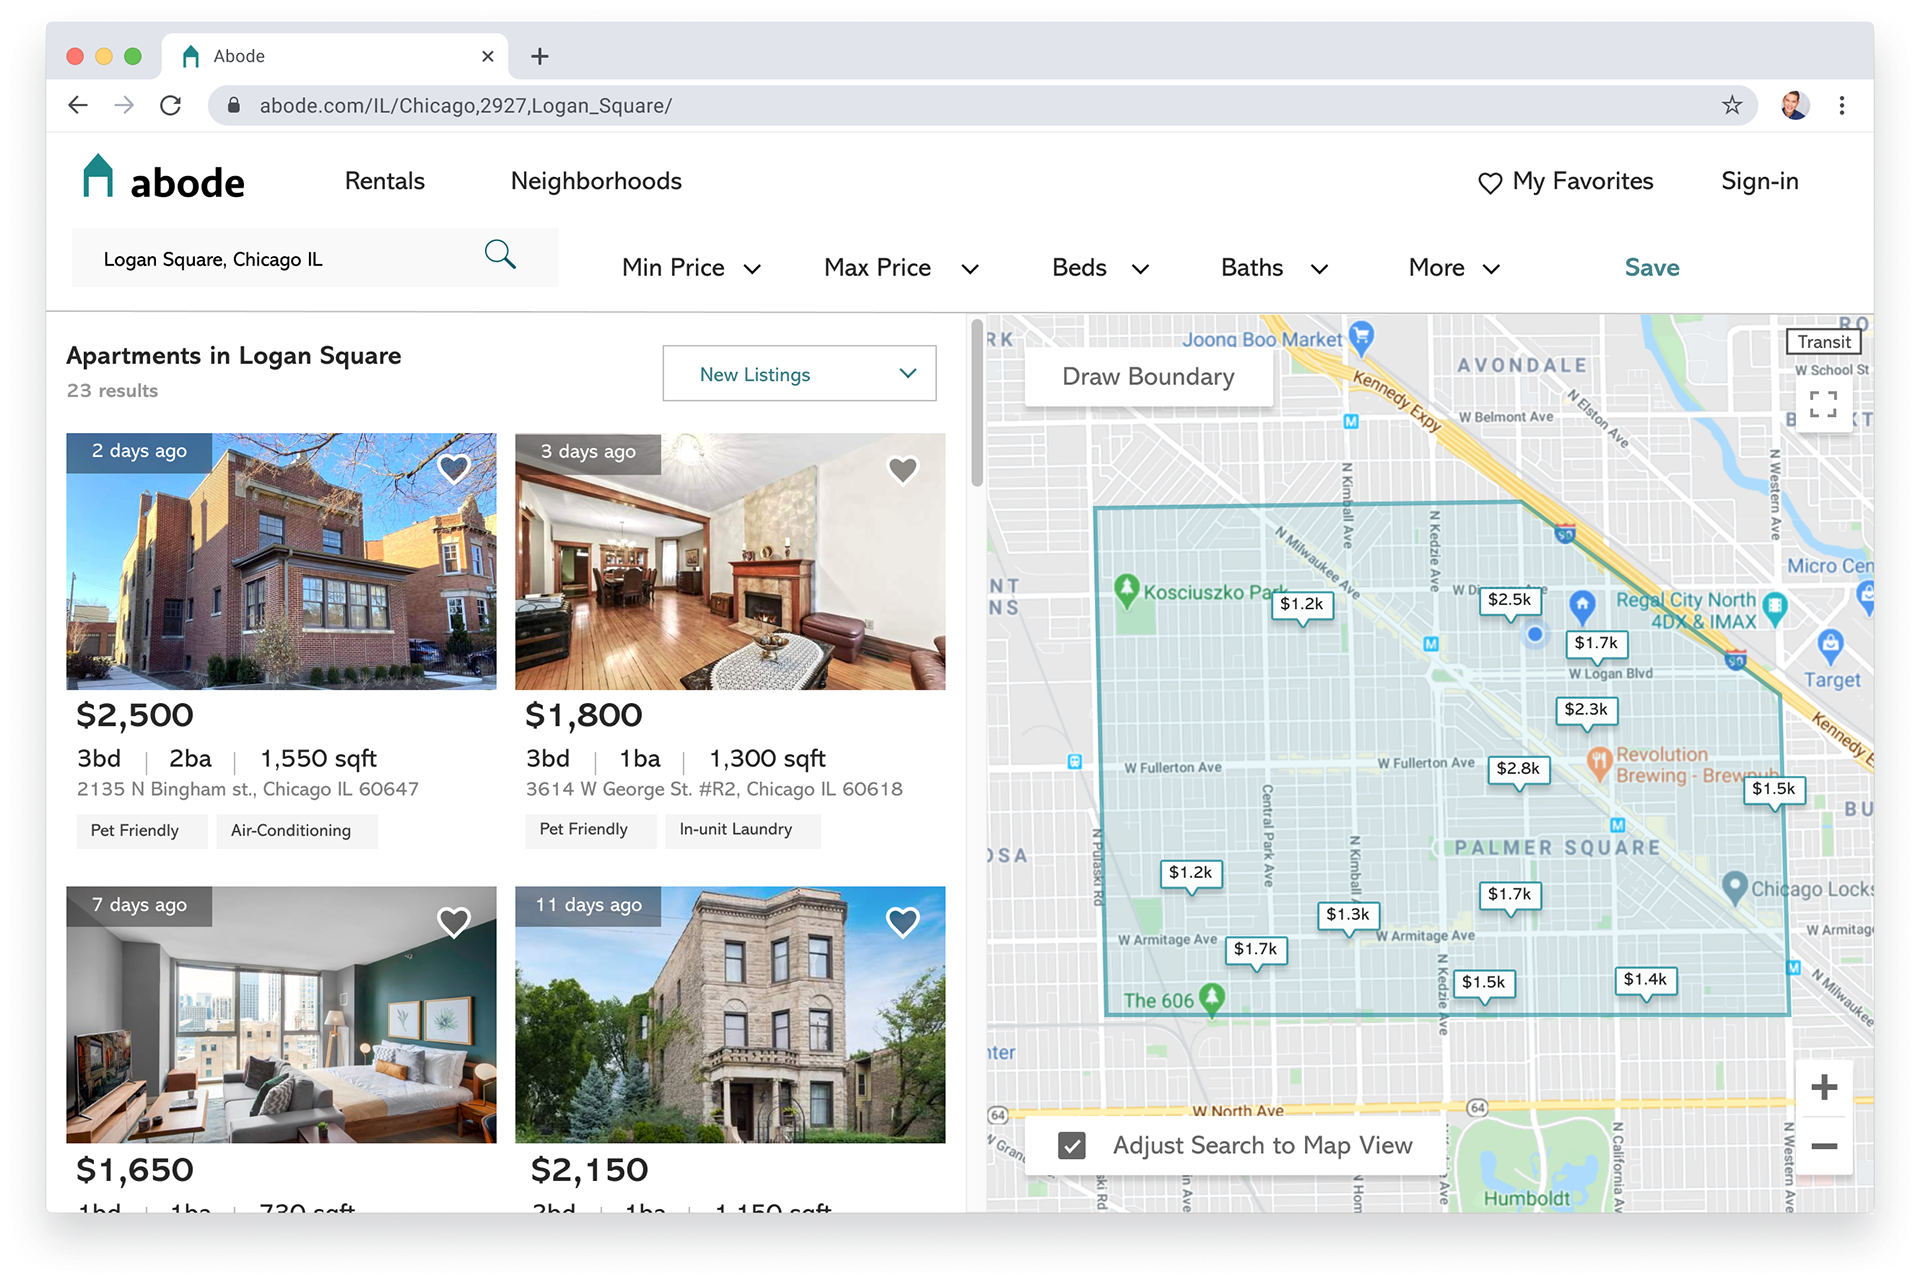Screen dimensions: 1920x1282
Task: Save the current search
Action: [x=1651, y=268]
